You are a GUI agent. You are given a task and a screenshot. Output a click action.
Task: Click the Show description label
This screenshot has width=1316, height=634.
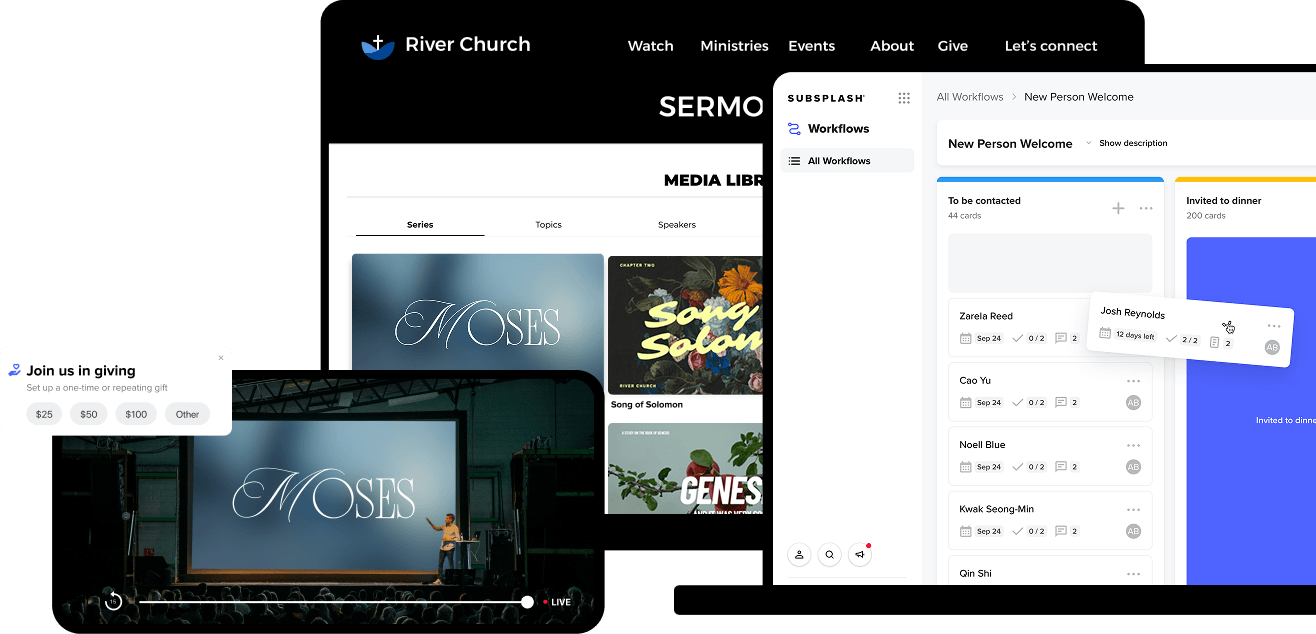click(x=1133, y=143)
